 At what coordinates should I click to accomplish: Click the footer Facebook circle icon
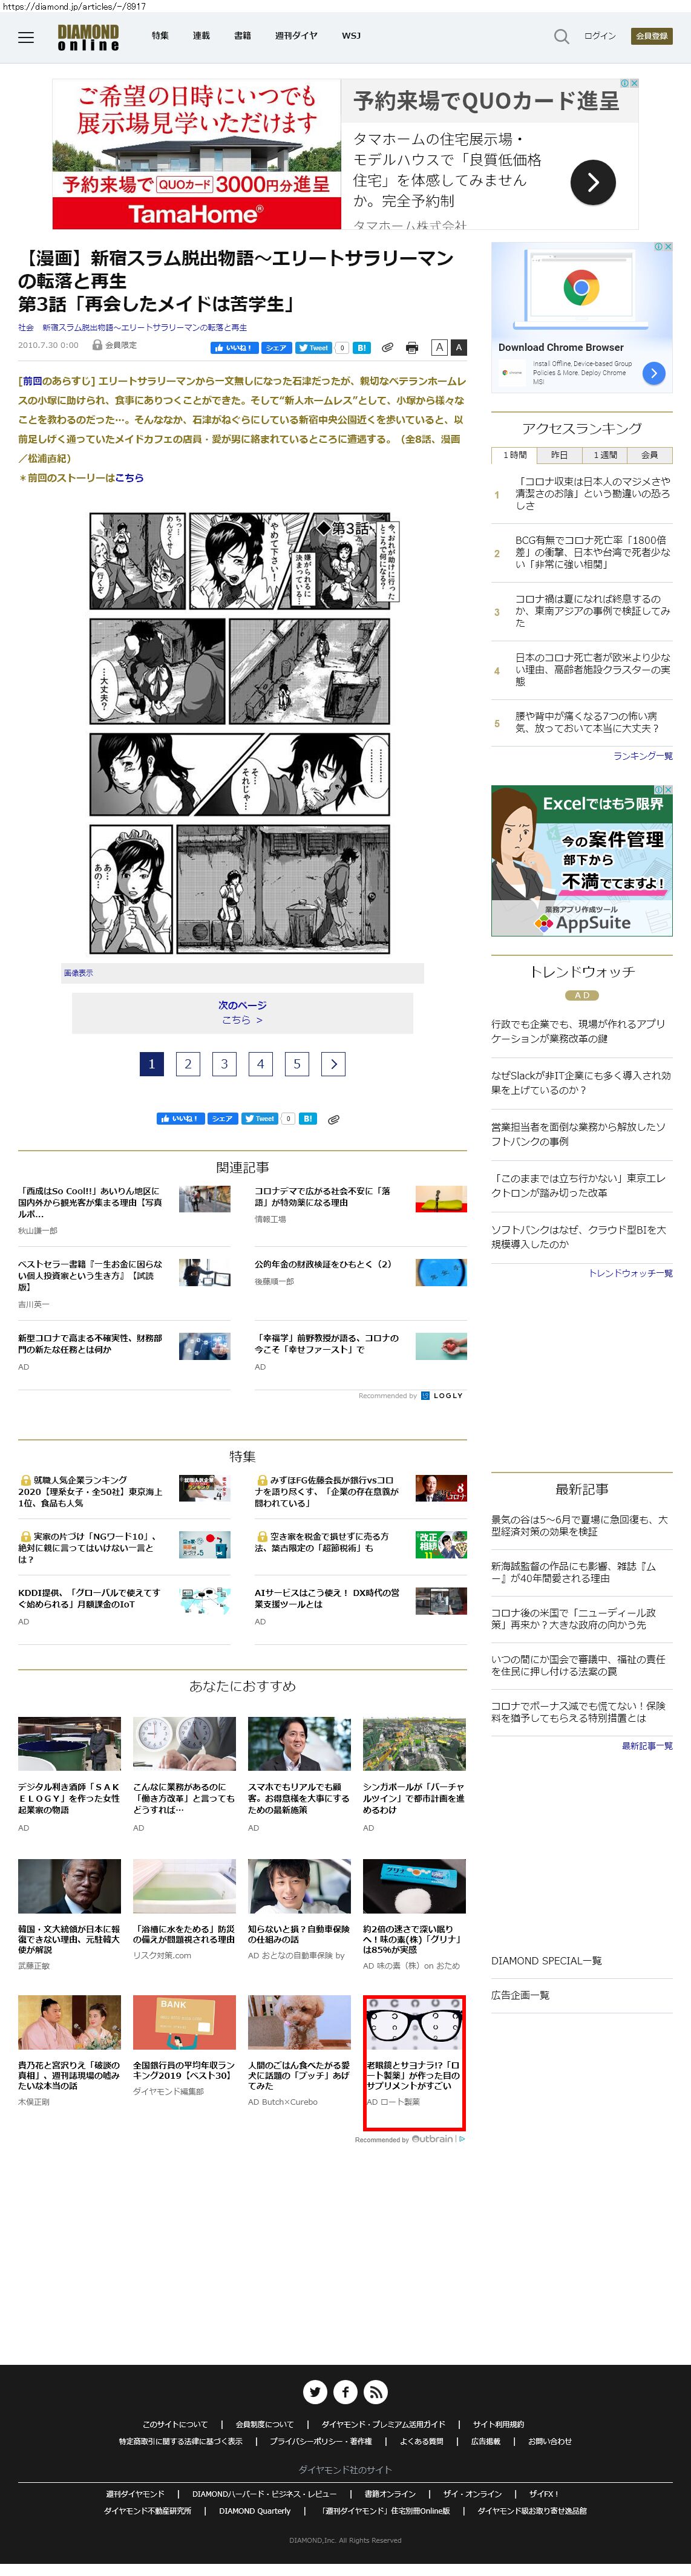(x=345, y=2391)
